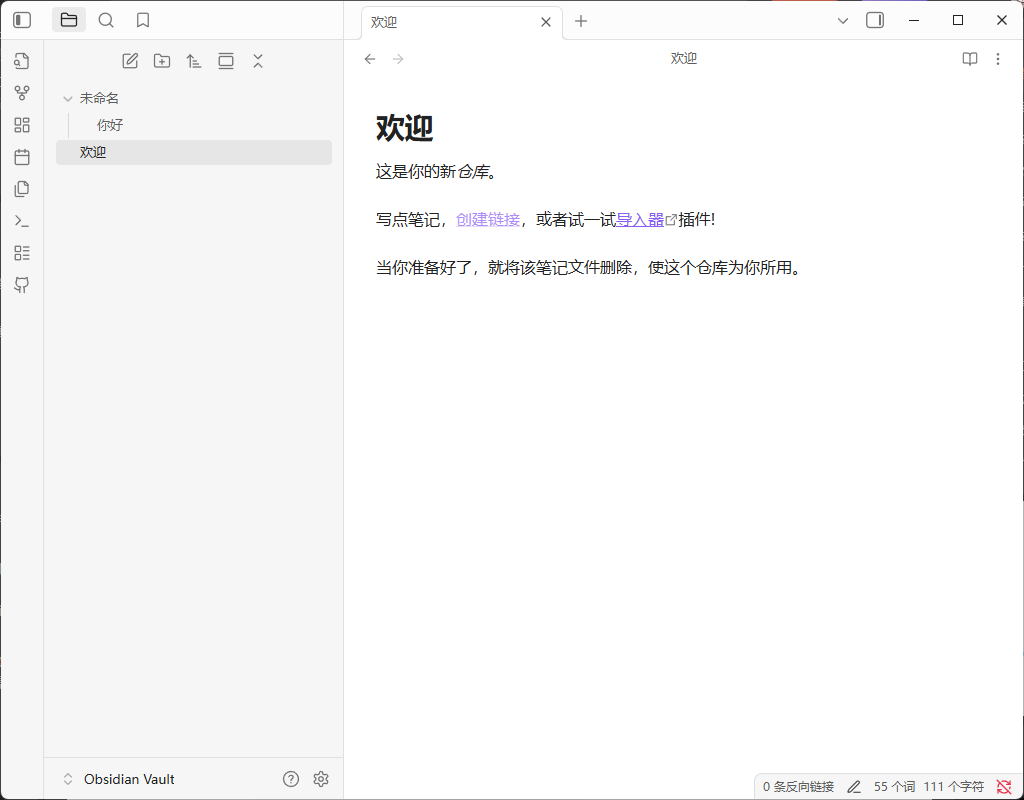Toggle the right sidebar panel
Screen dimensions: 1024x800
point(875,20)
